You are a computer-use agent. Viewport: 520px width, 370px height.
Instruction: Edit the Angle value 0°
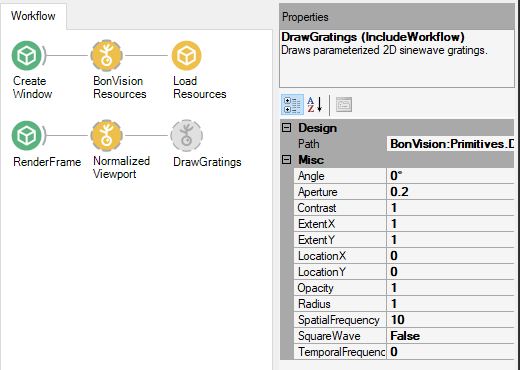(x=450, y=176)
